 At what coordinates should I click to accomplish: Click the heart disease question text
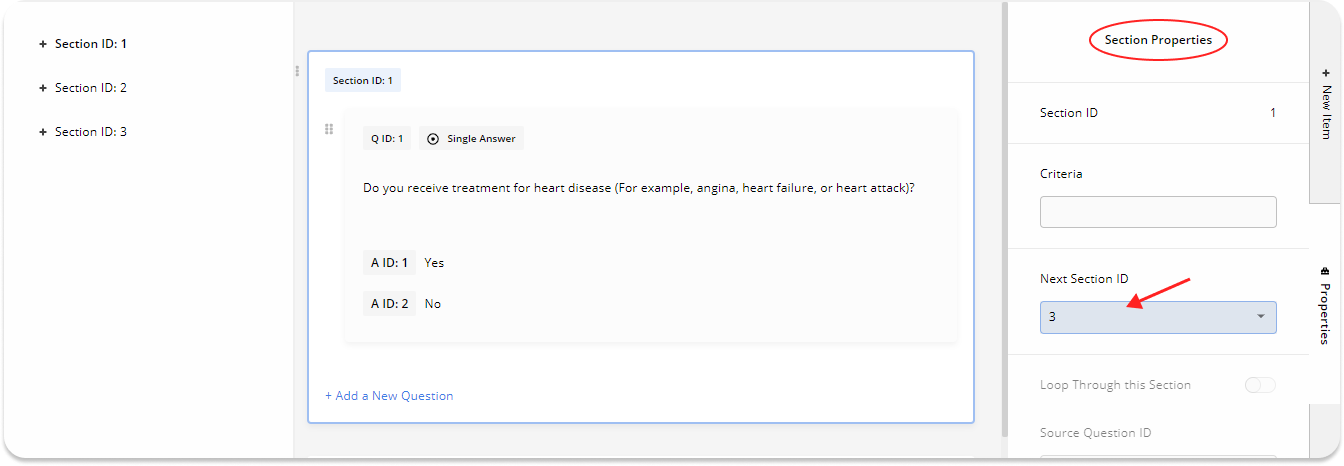(639, 188)
